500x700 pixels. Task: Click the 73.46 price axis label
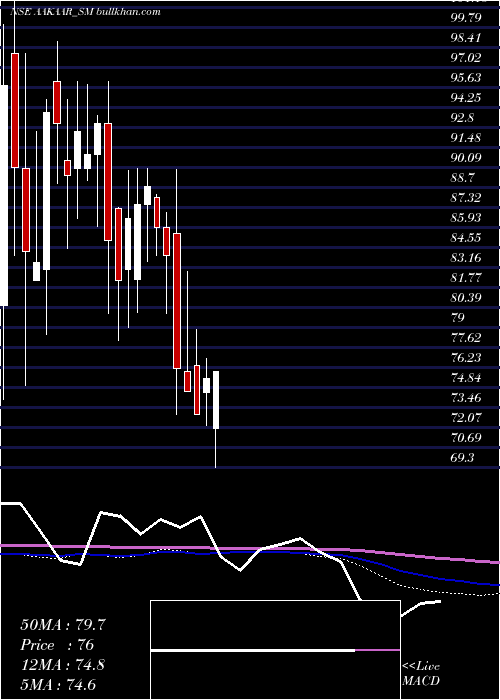tap(466, 397)
